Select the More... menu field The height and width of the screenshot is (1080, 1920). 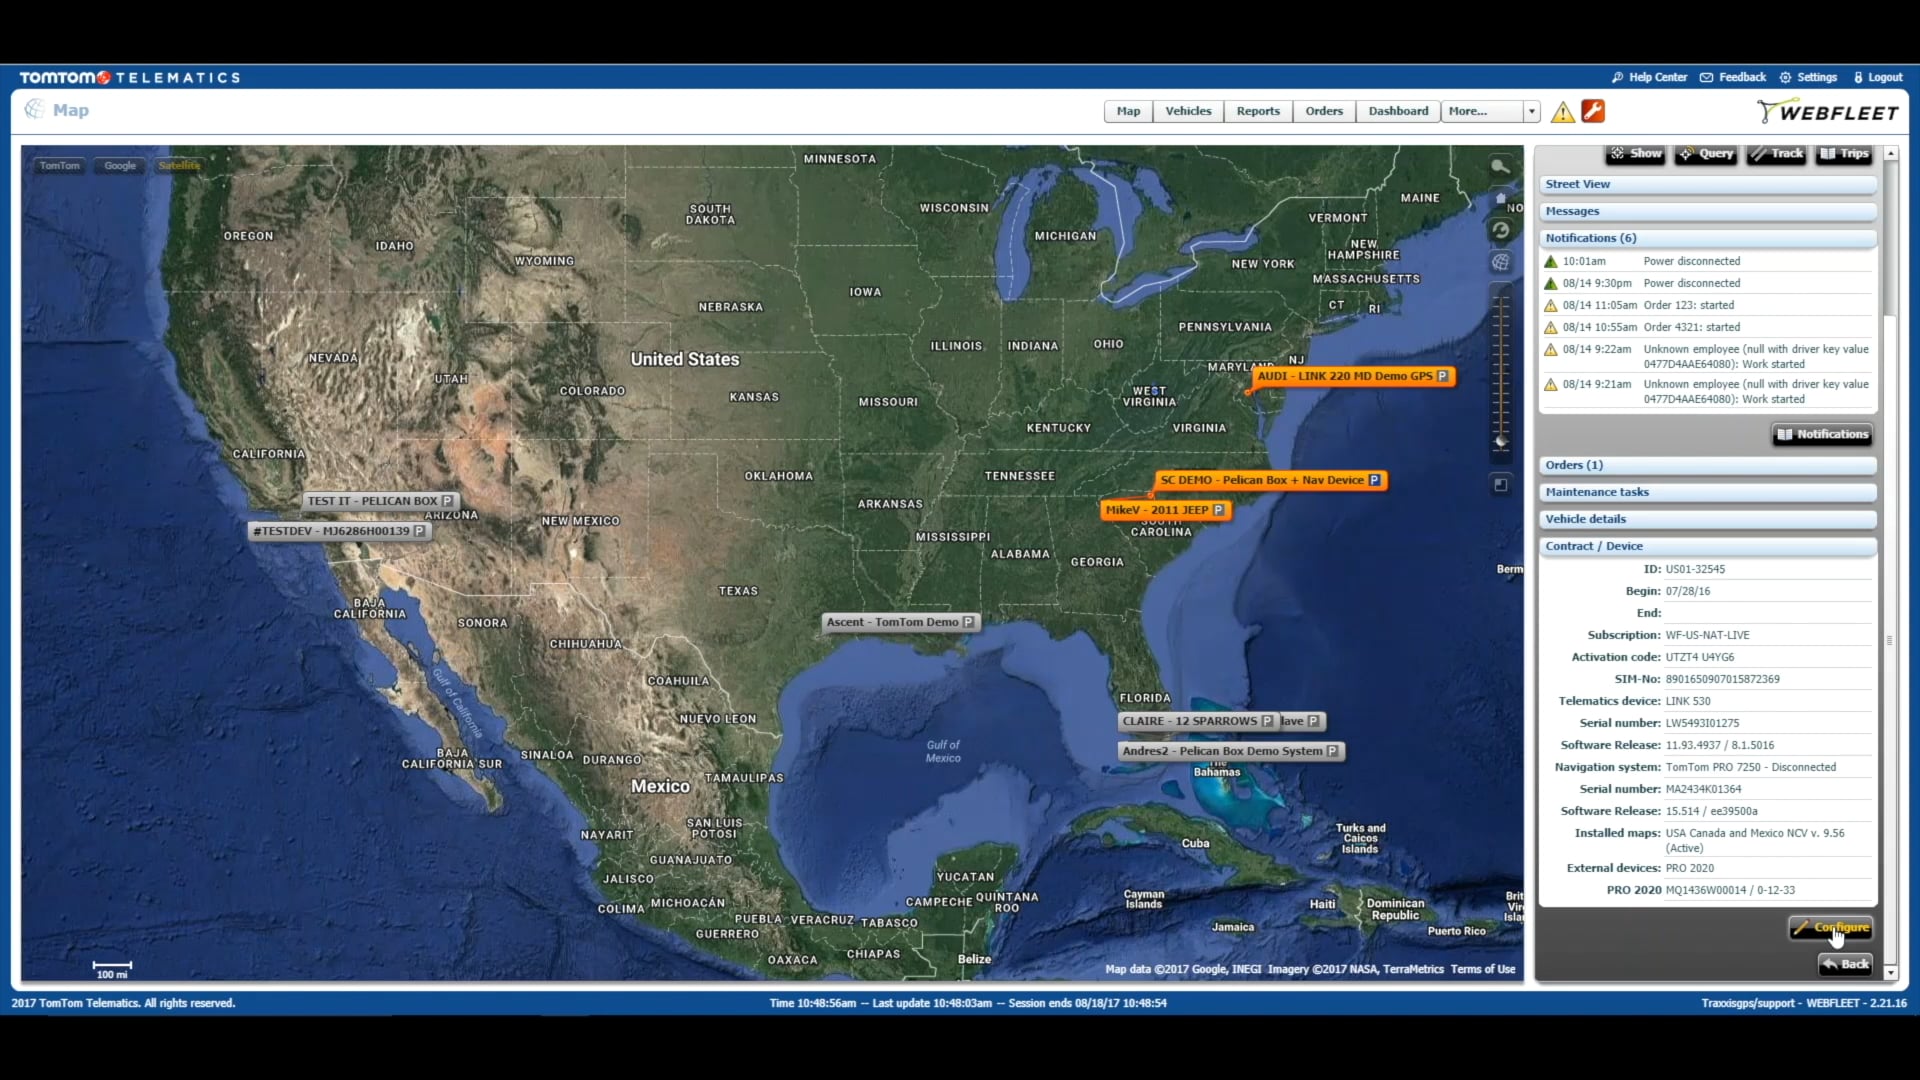1483,111
